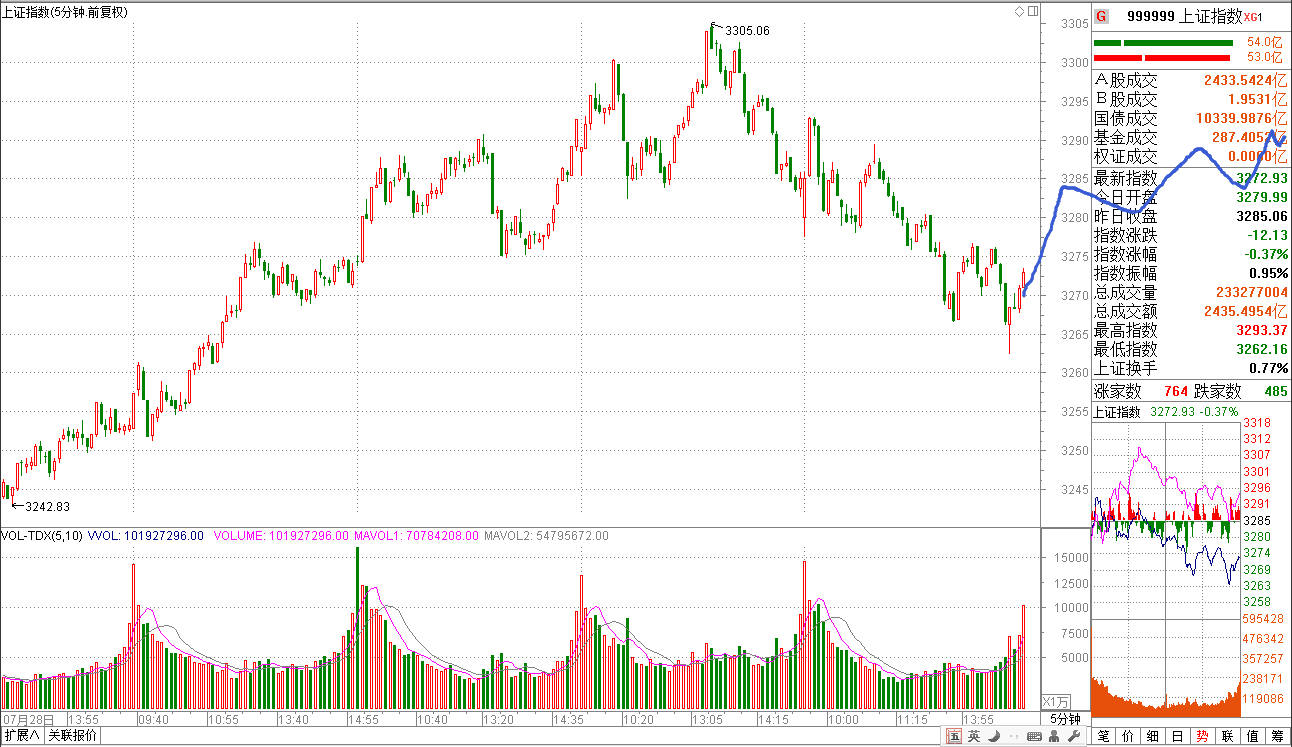The height and width of the screenshot is (747, 1292).
Task: Click the Wubi 五 input method icon
Action: pyautogui.click(x=954, y=737)
